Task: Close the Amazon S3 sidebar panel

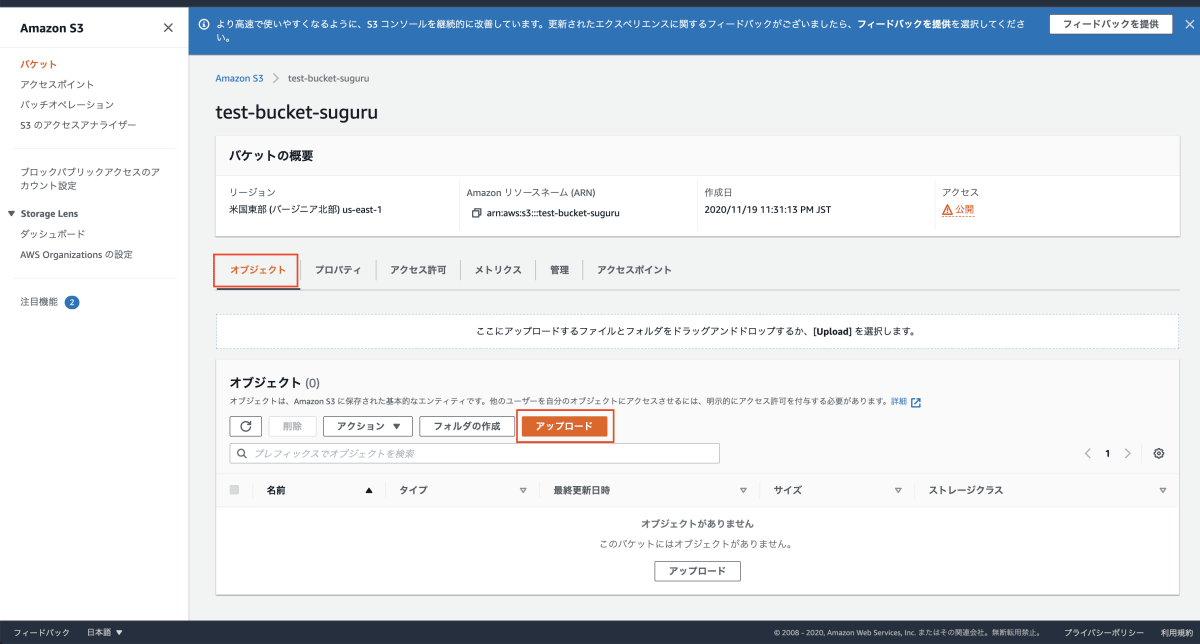Action: click(168, 28)
